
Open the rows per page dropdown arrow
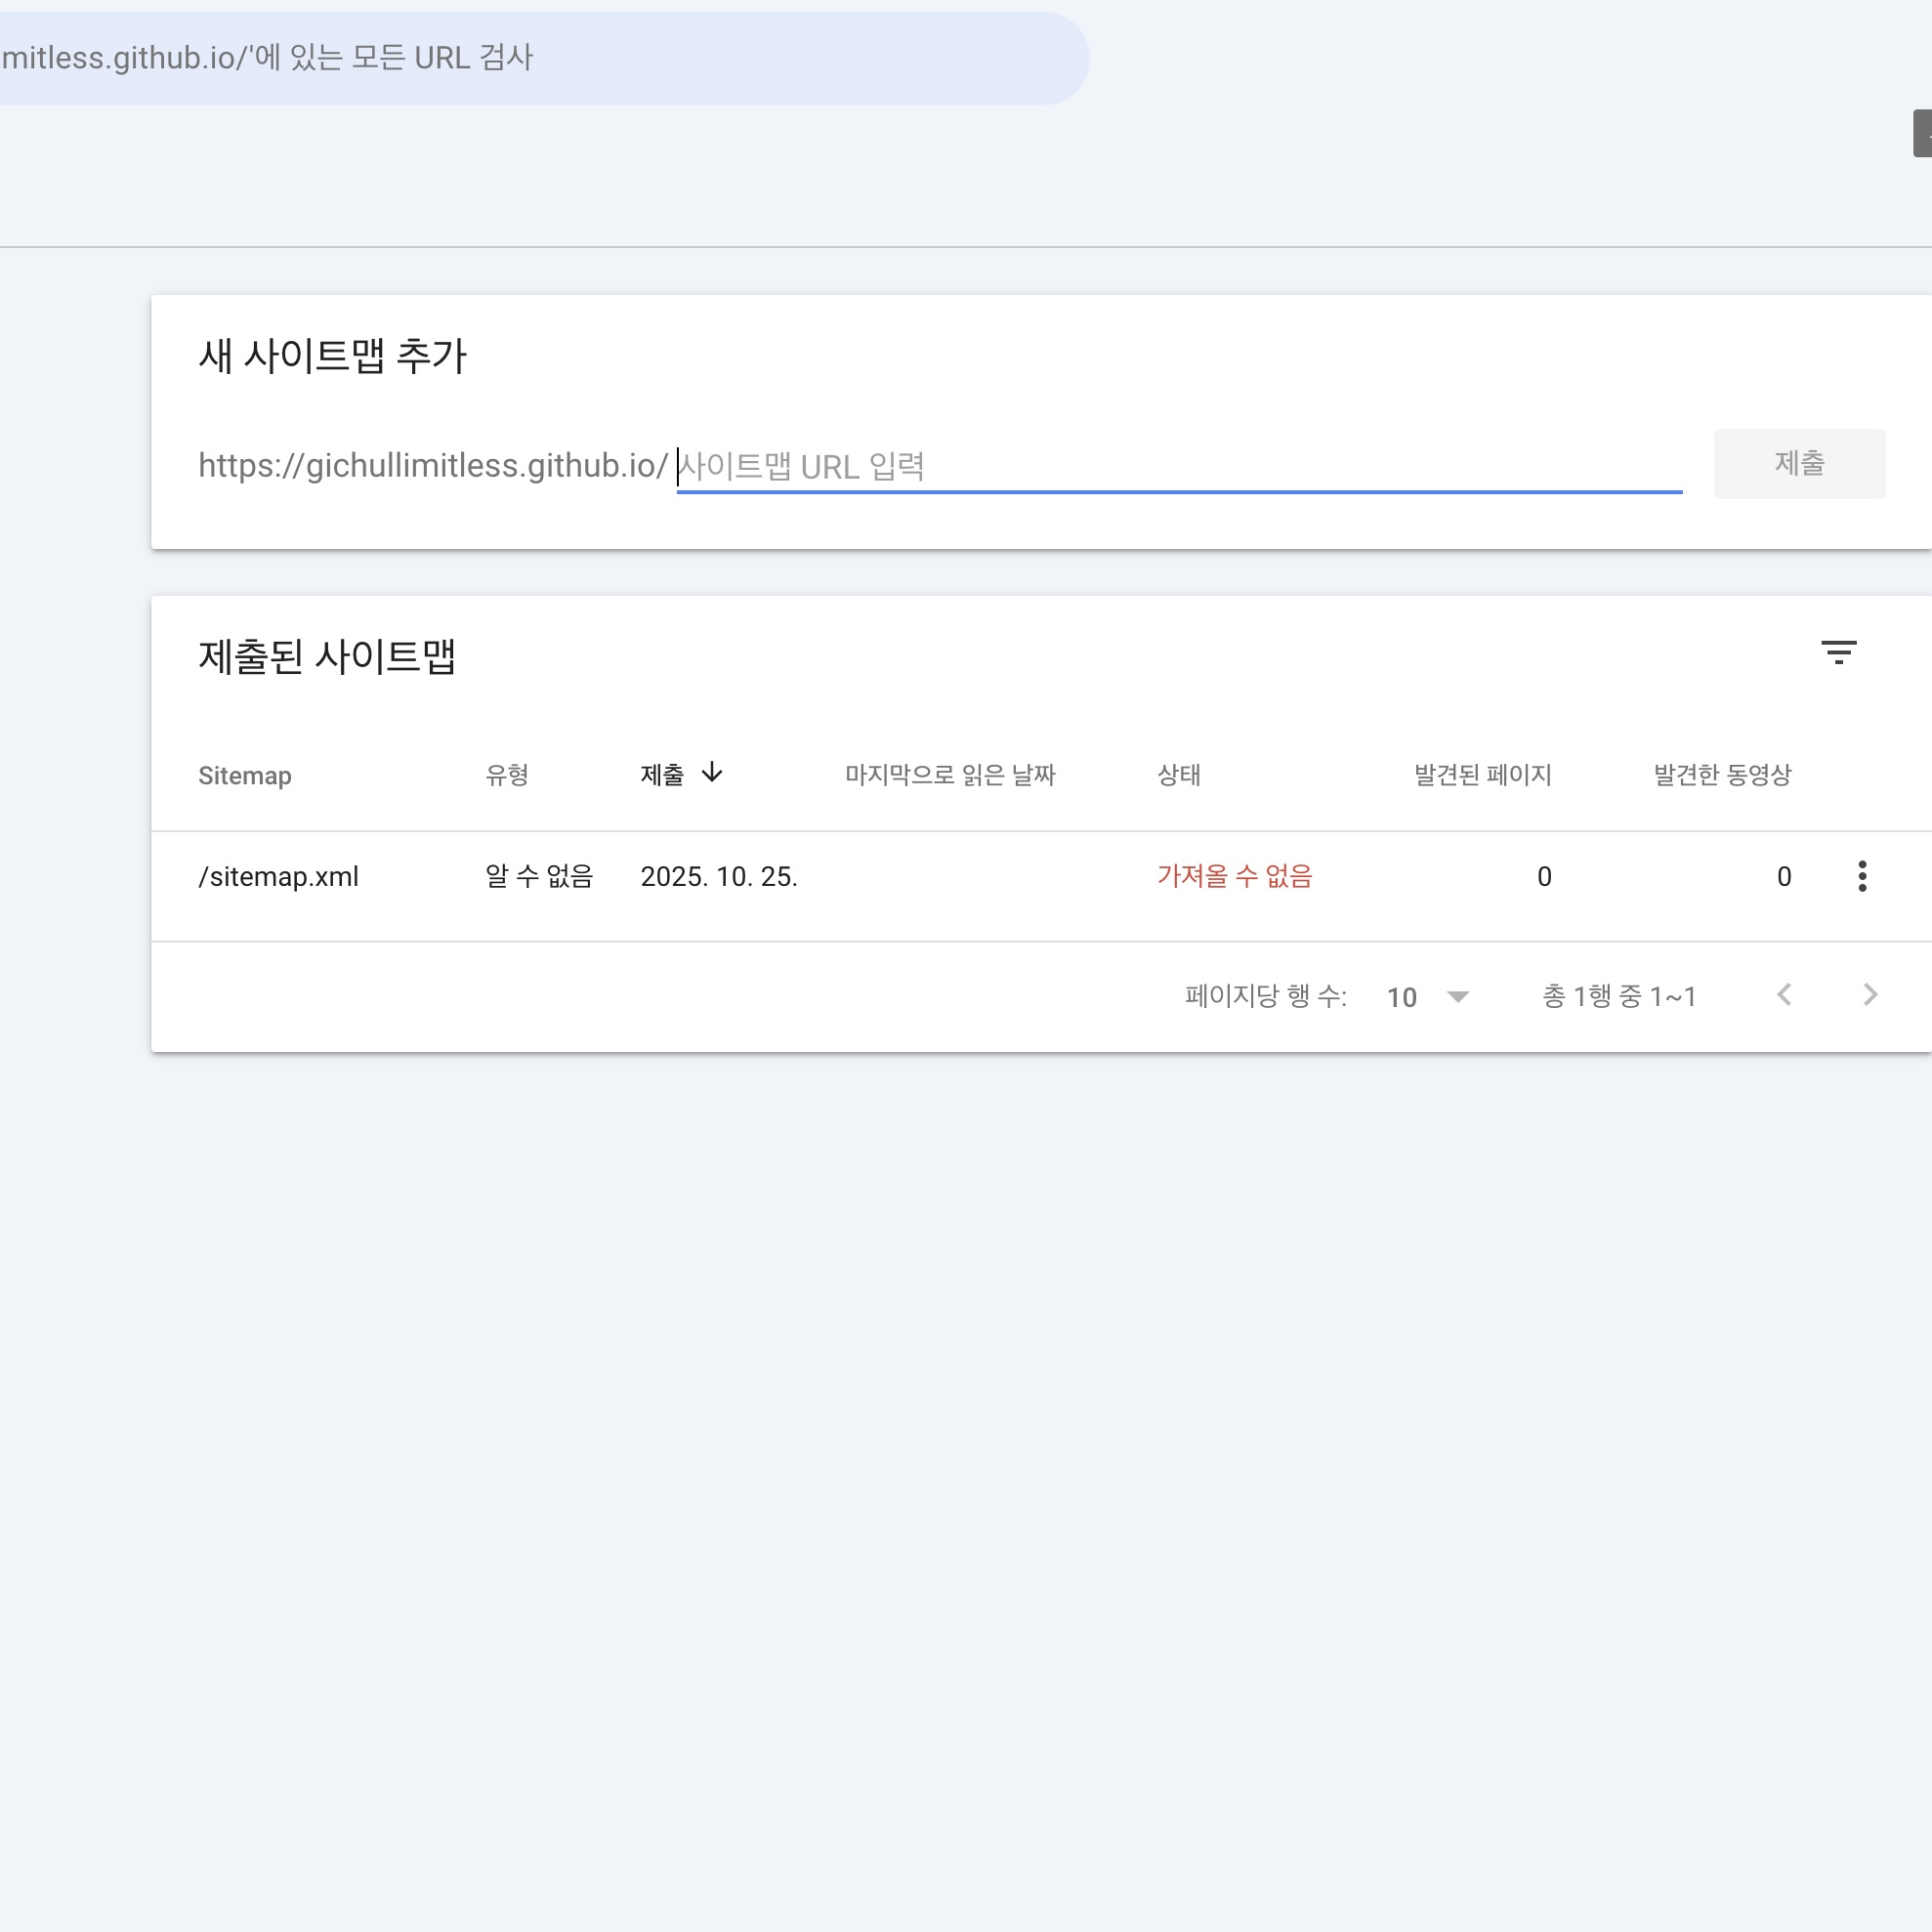pos(1458,996)
